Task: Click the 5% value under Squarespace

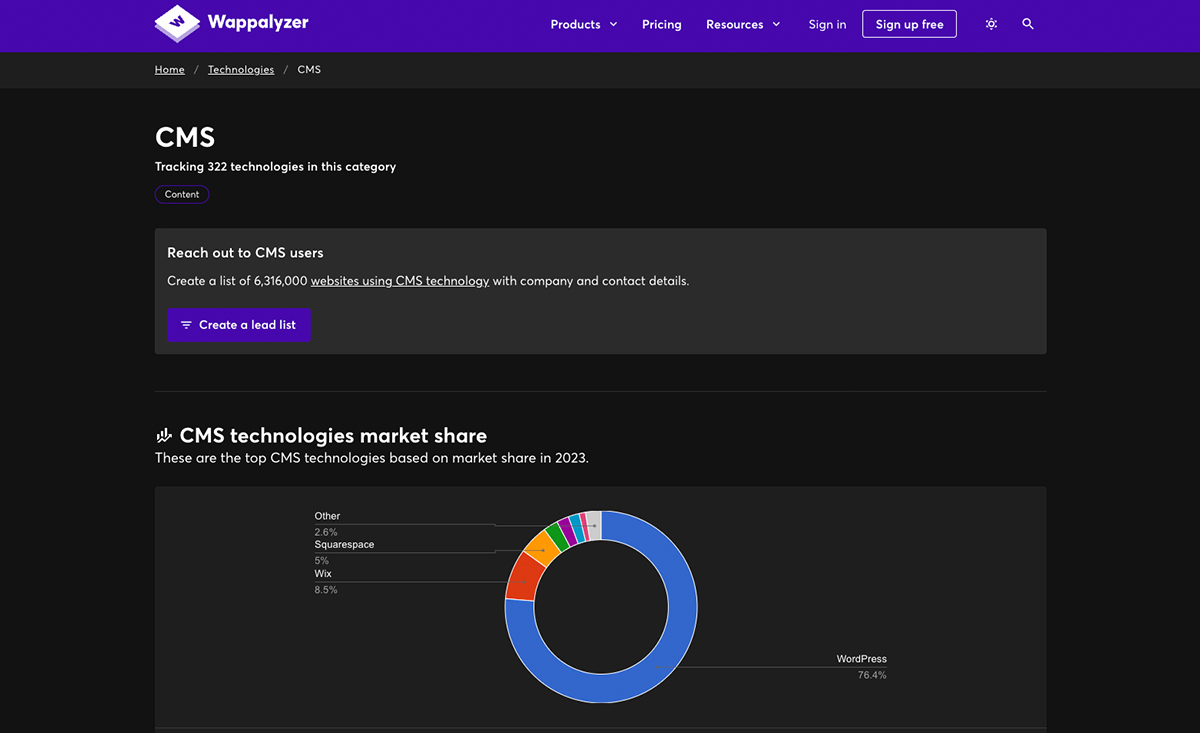Action: click(322, 561)
